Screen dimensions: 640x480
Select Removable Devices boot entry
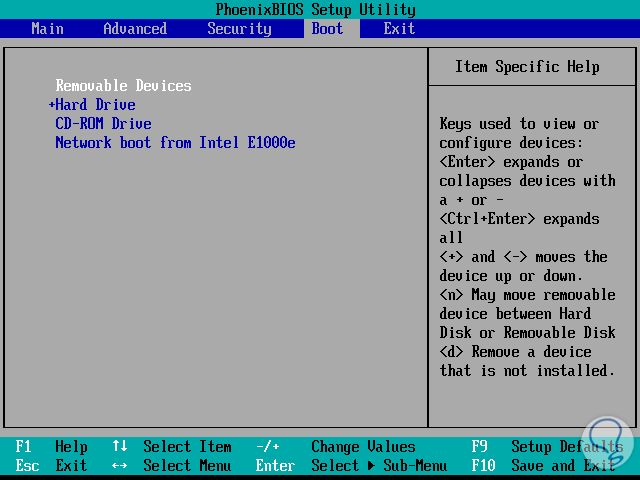(x=123, y=86)
